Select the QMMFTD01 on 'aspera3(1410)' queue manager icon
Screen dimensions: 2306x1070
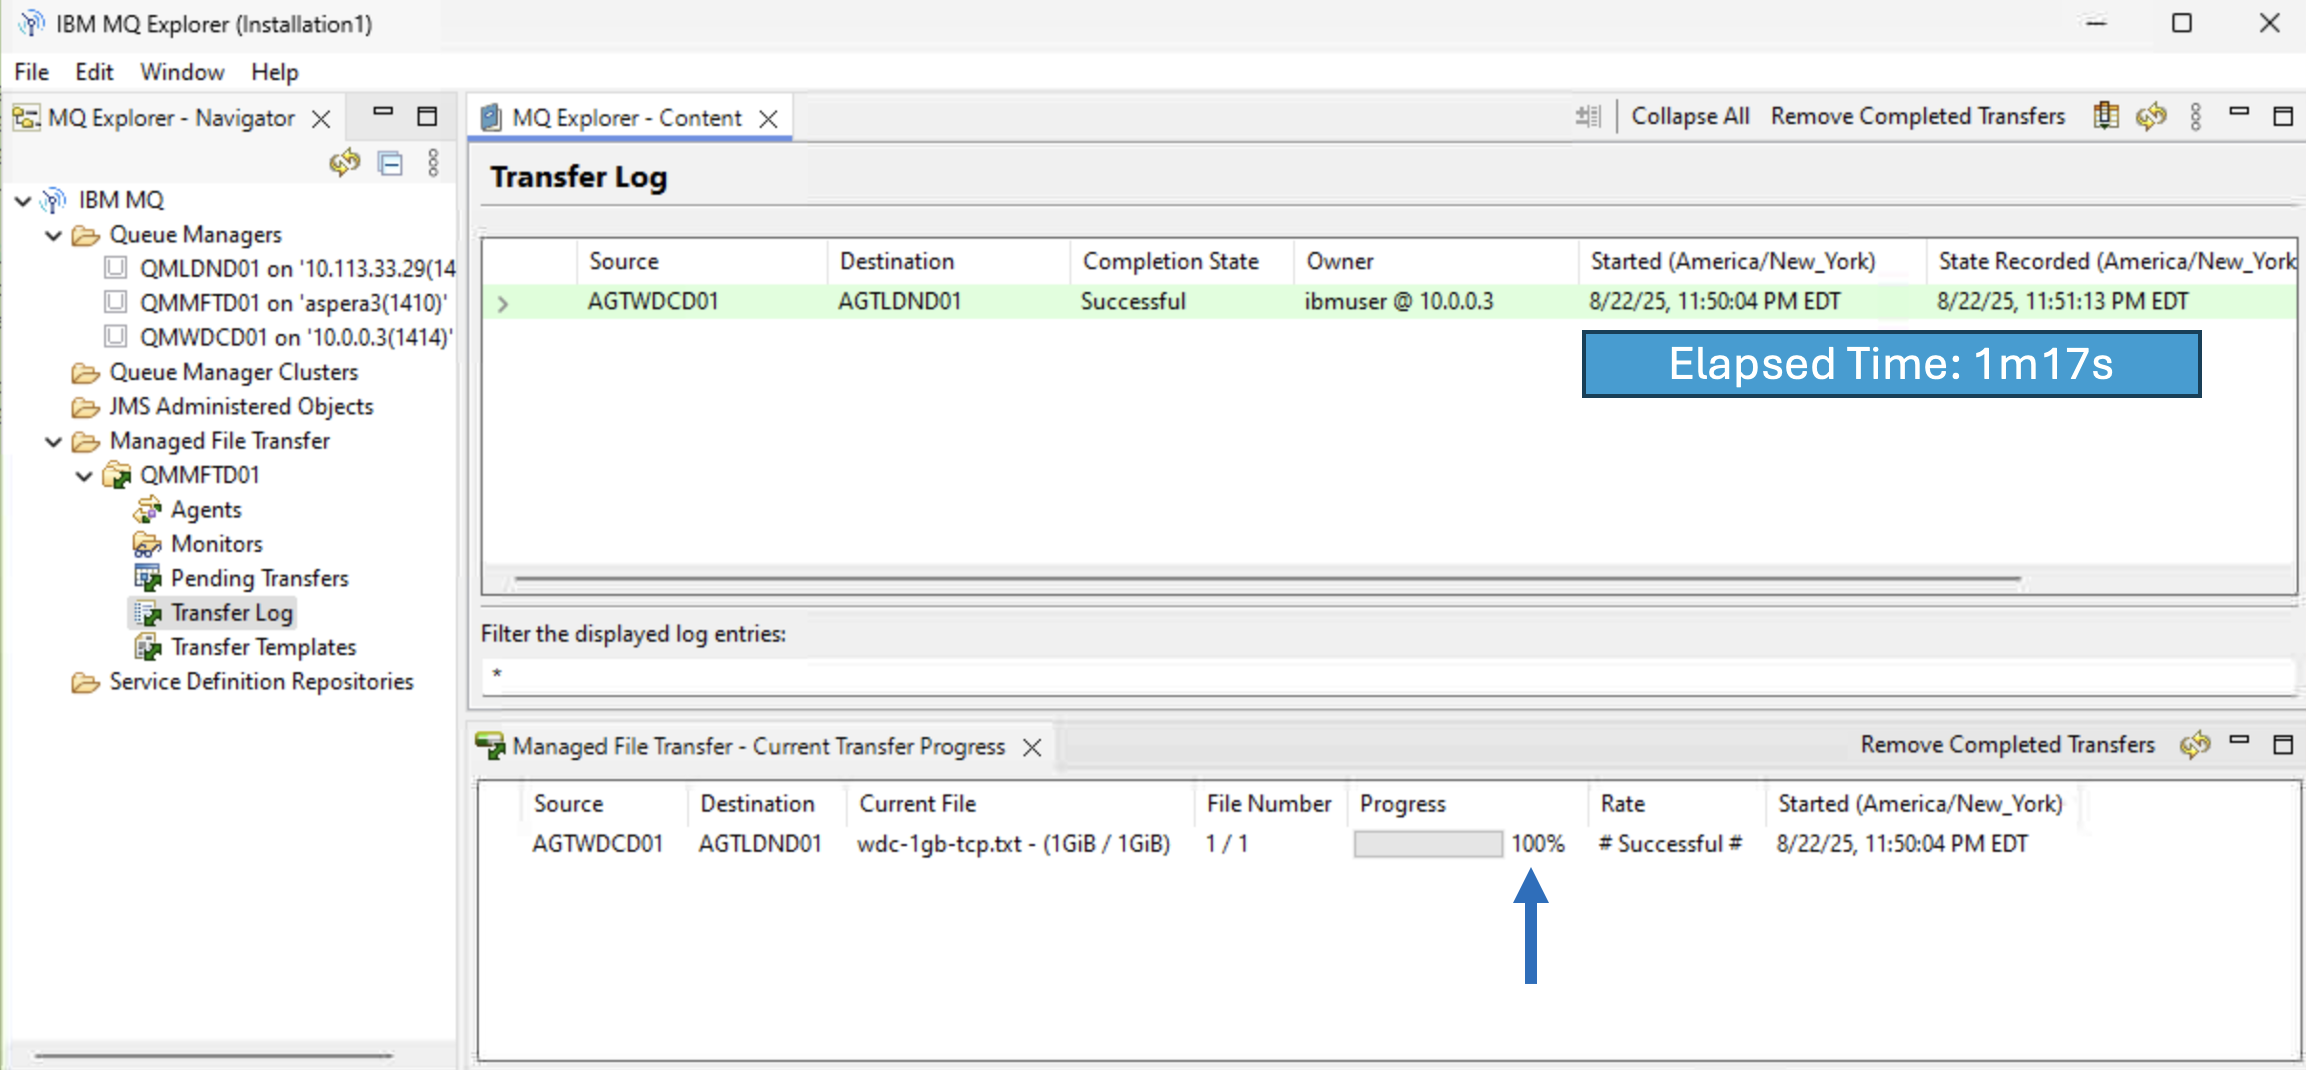(x=116, y=302)
